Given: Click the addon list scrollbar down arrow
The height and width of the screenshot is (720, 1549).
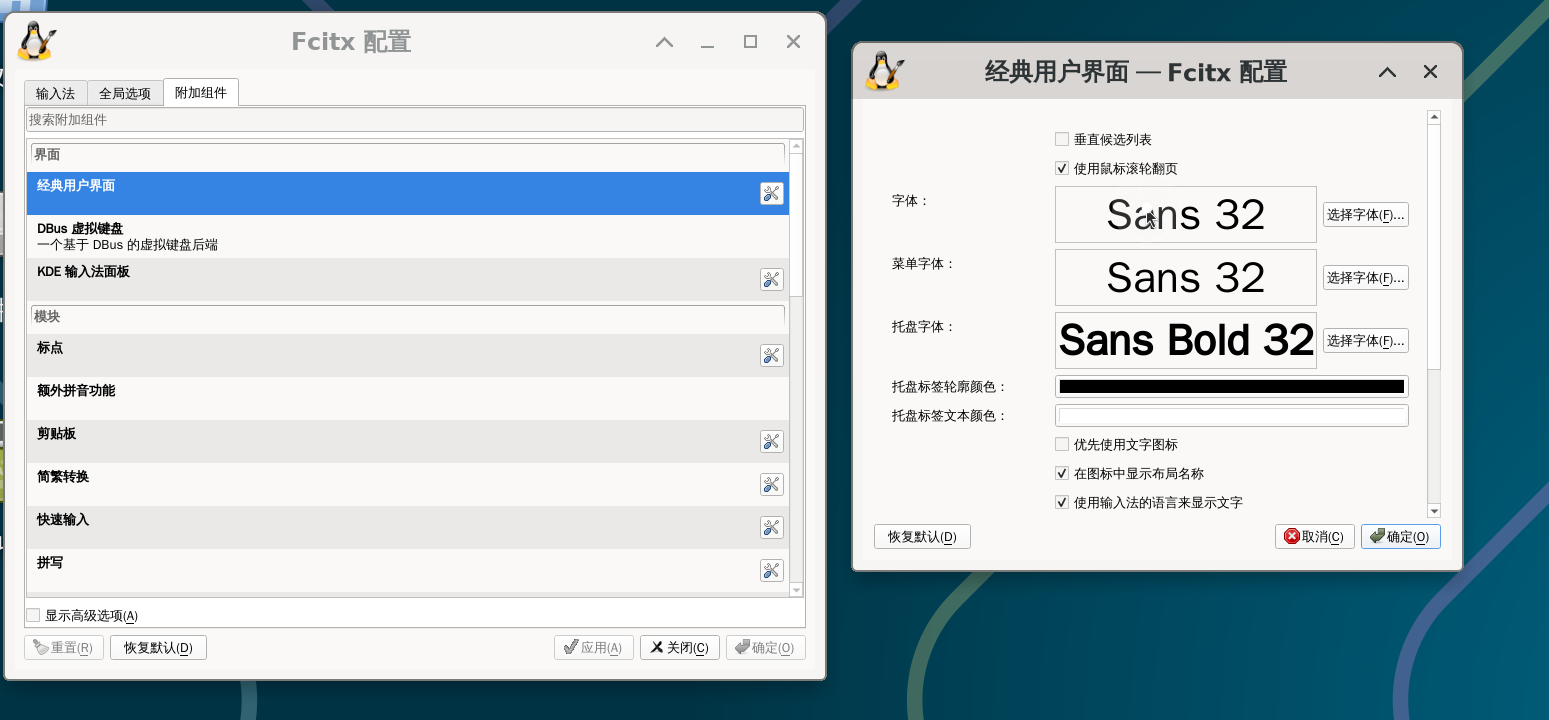Looking at the screenshot, I should [796, 590].
